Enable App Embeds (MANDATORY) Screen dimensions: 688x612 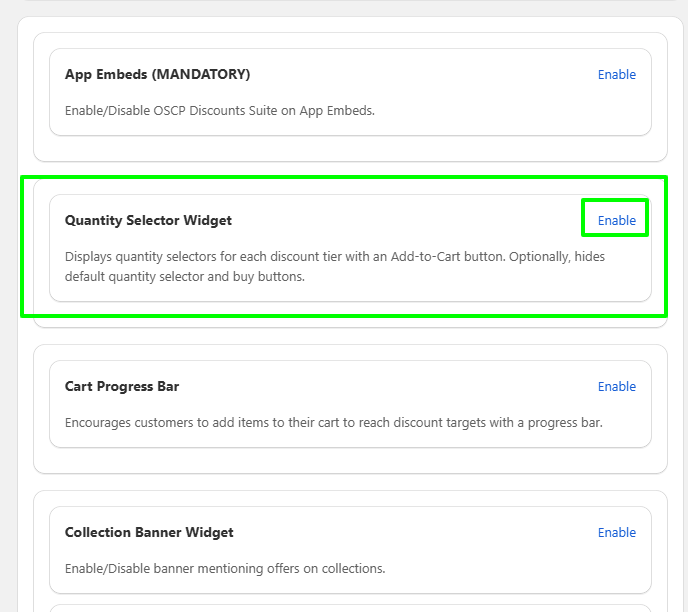click(x=616, y=75)
